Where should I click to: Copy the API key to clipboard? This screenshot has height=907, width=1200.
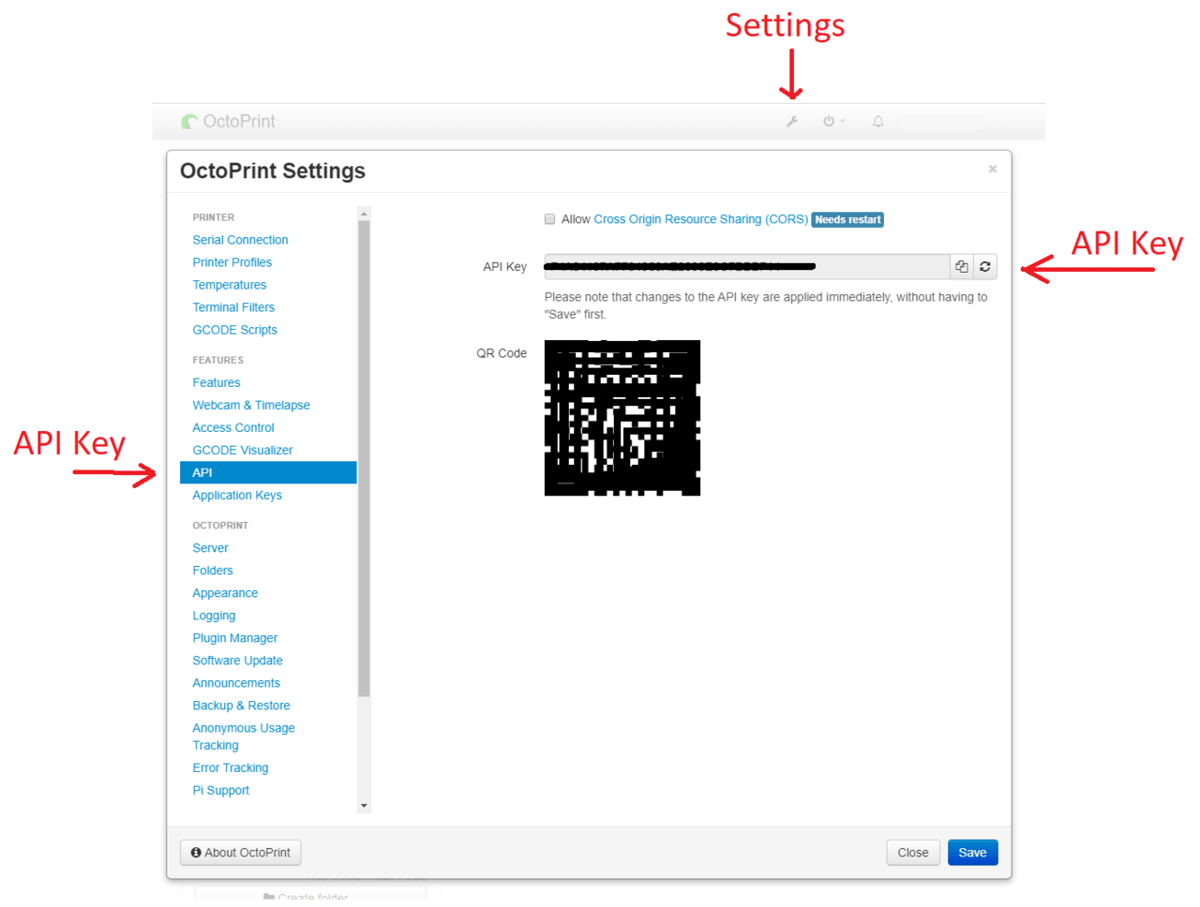(961, 266)
